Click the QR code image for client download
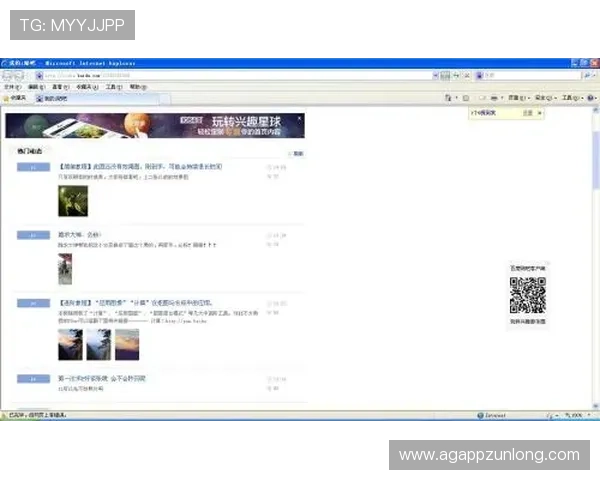The image size is (600, 480). [528, 296]
